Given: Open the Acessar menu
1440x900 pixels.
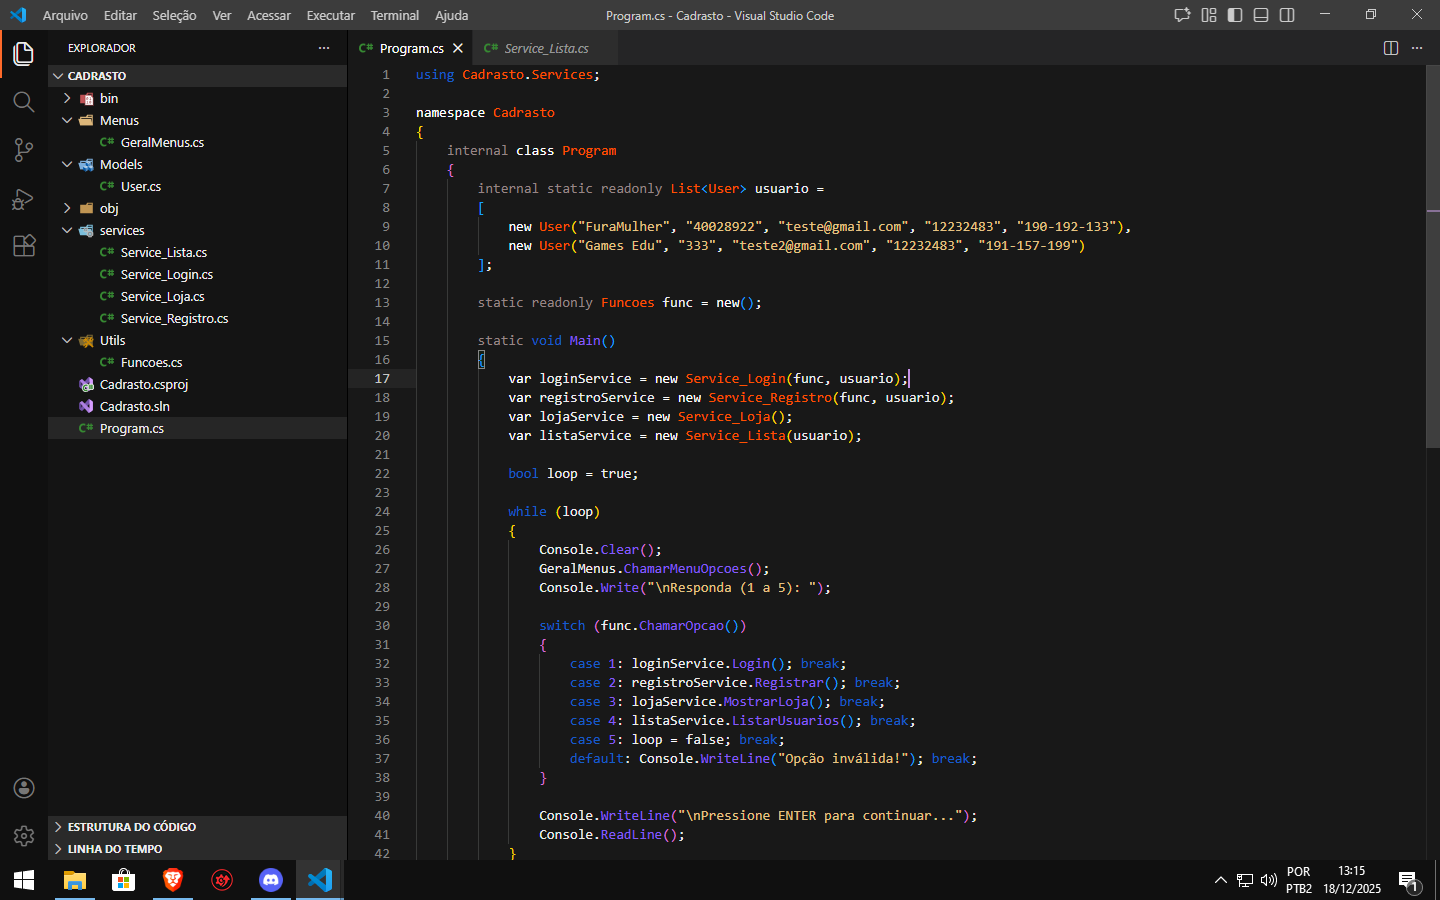Looking at the screenshot, I should click(x=269, y=15).
